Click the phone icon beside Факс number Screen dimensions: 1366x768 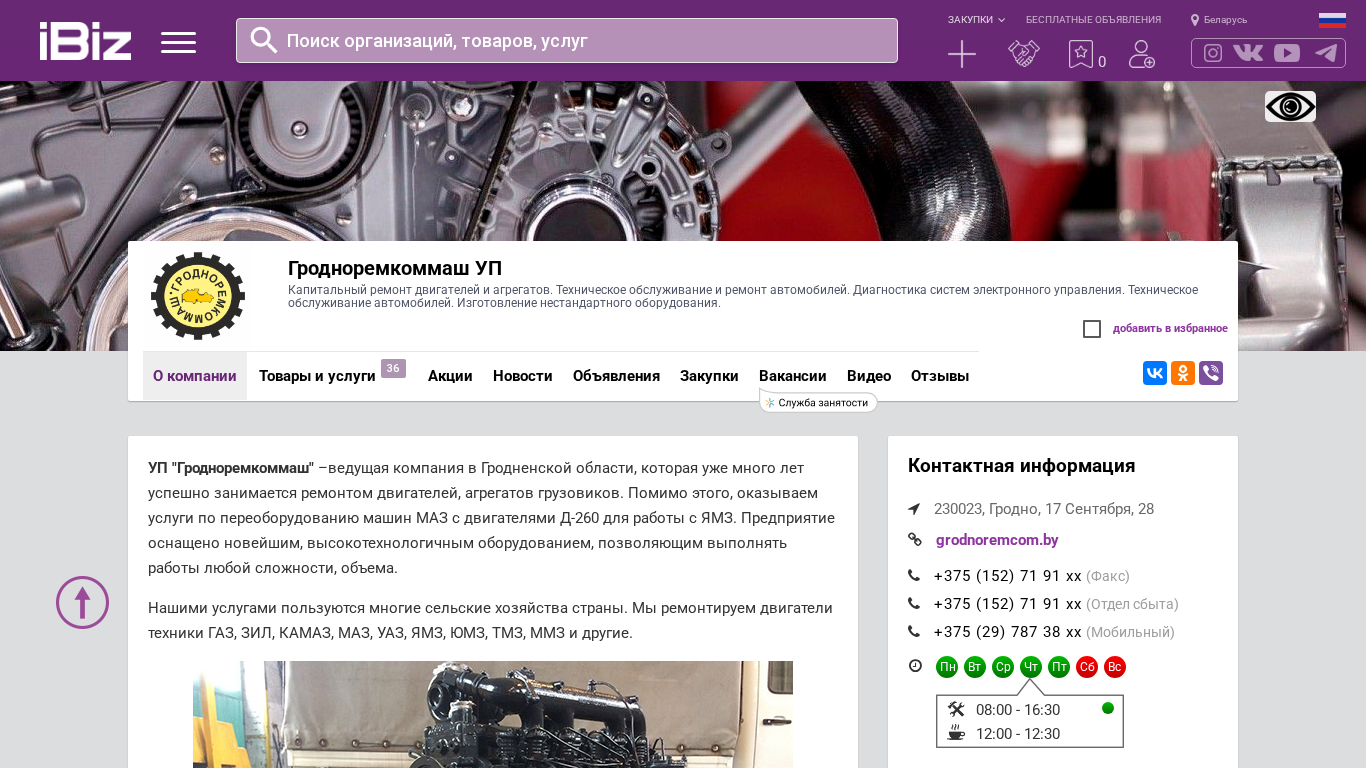[914, 576]
